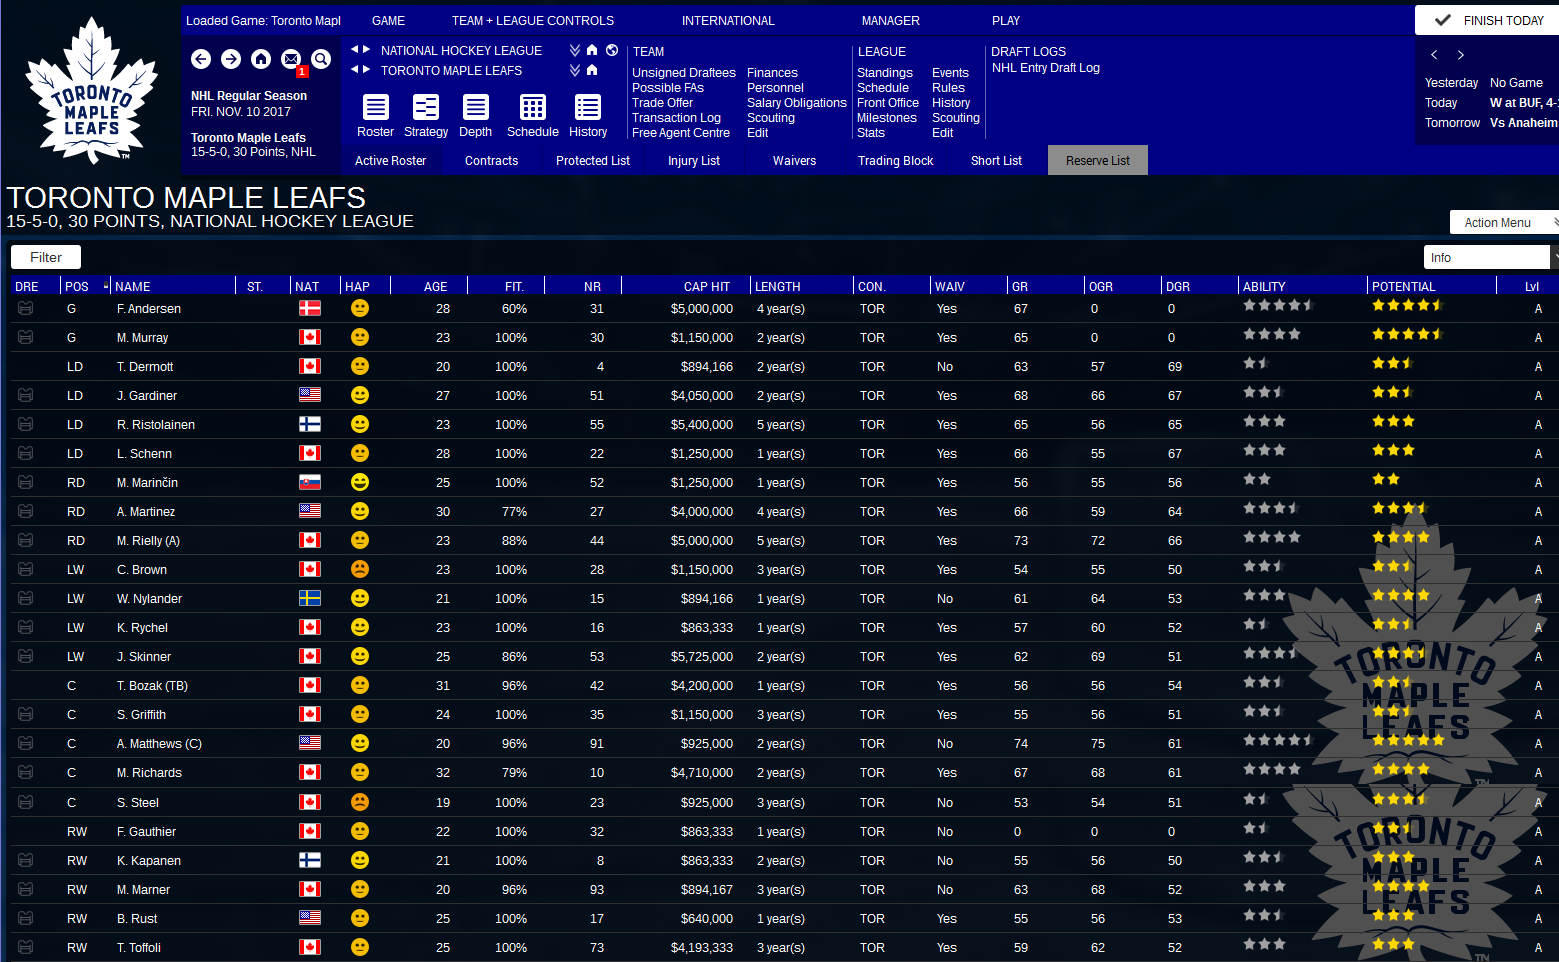Screen dimensions: 1559x962
Task: Click W. Nylander's Sweden flag icon
Action: pyautogui.click(x=310, y=598)
